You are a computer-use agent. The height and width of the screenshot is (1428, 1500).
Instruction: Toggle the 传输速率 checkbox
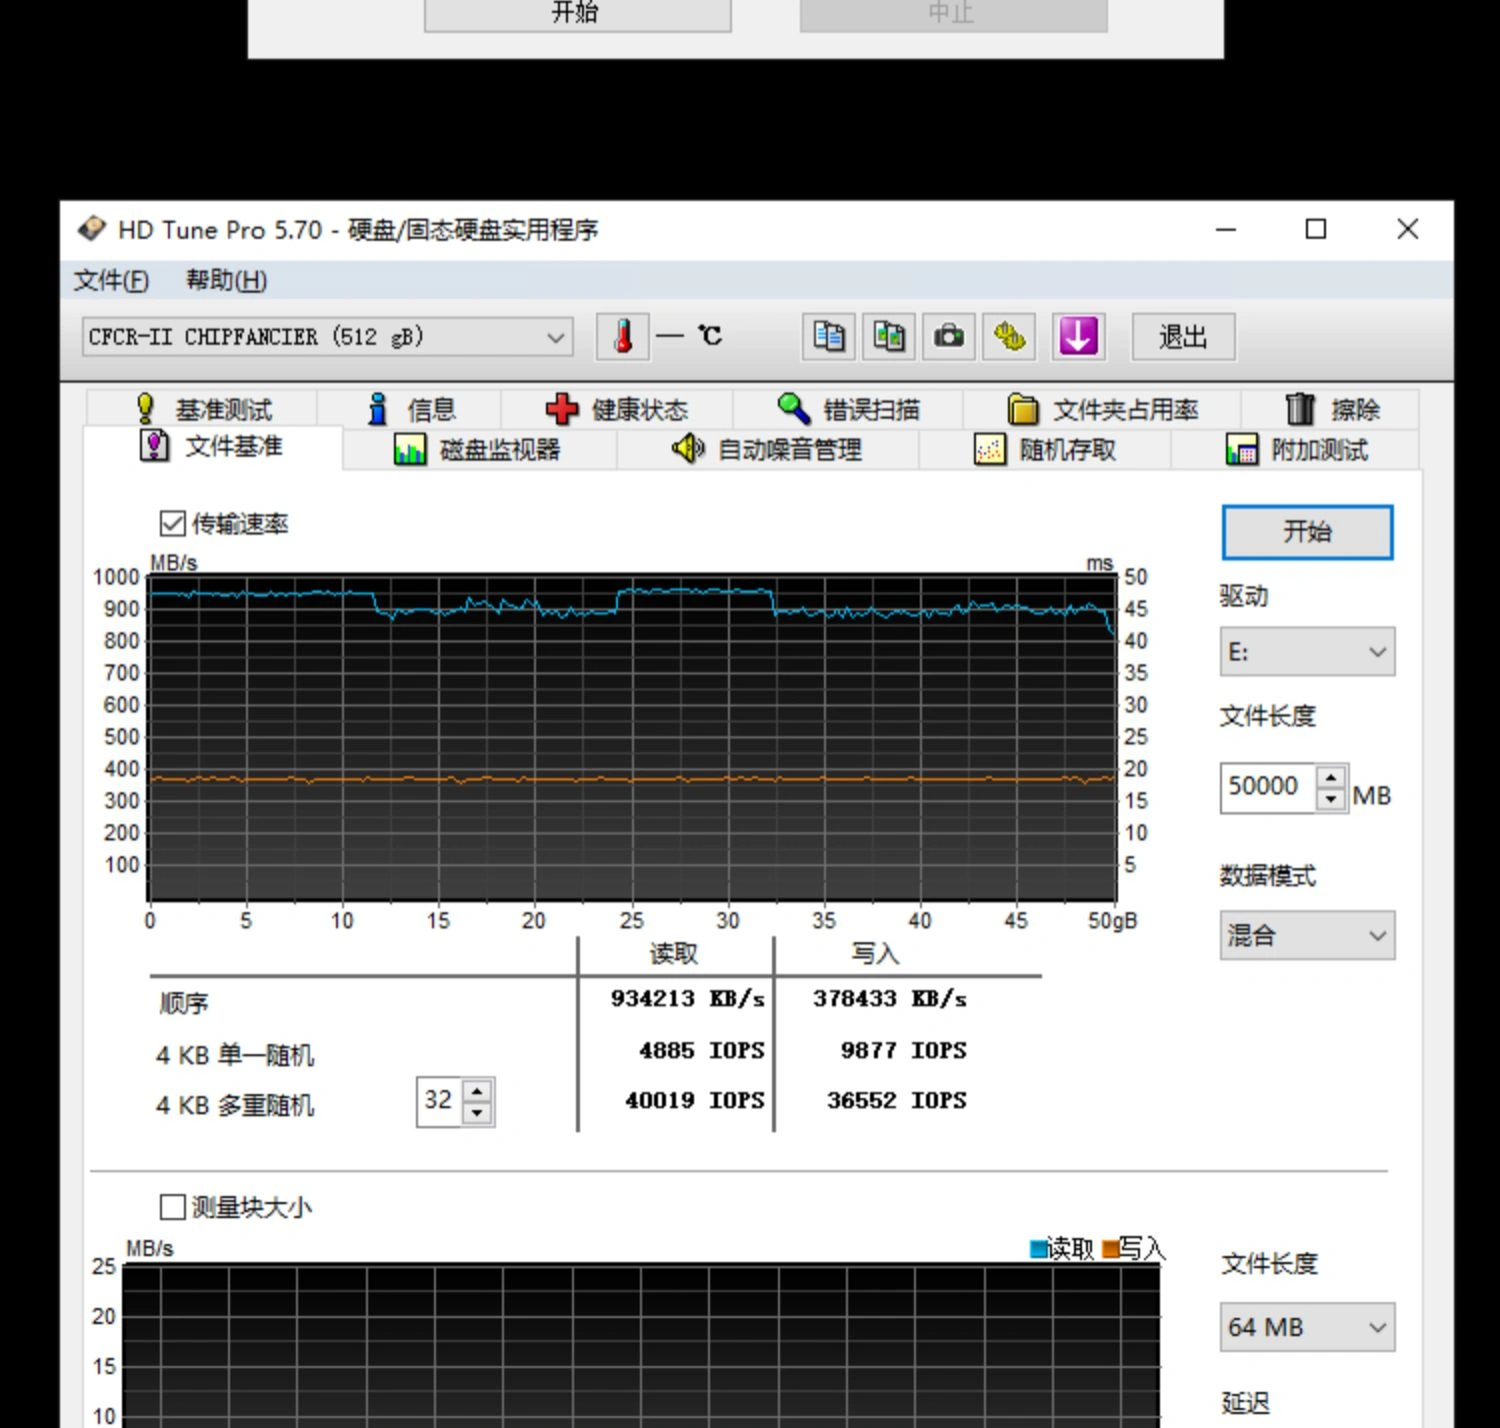coord(172,523)
